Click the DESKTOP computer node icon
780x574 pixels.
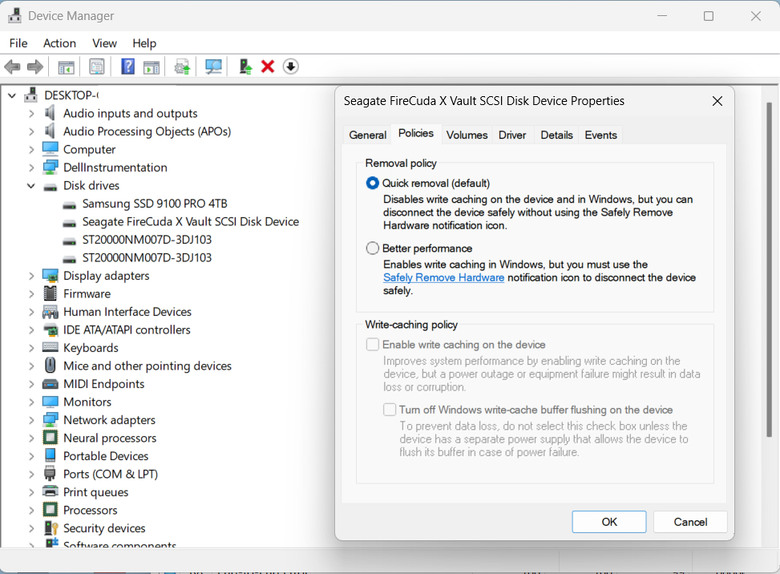[31, 95]
